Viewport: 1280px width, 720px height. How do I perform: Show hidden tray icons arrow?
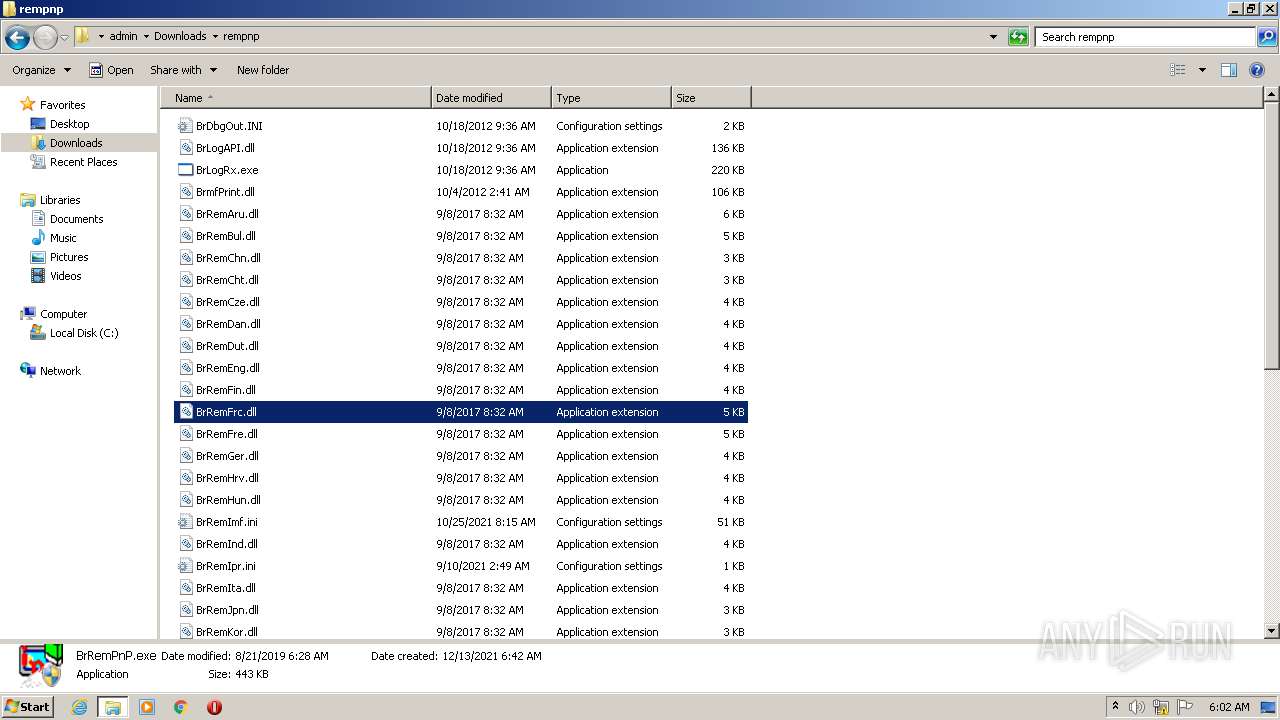coord(1115,706)
